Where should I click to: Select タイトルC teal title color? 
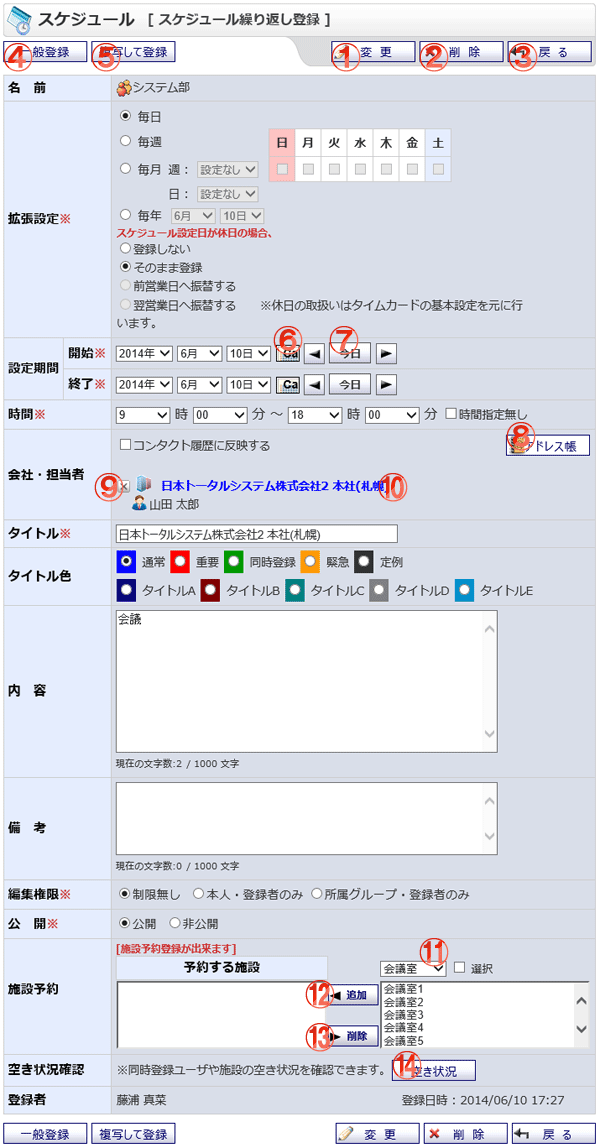click(x=297, y=590)
